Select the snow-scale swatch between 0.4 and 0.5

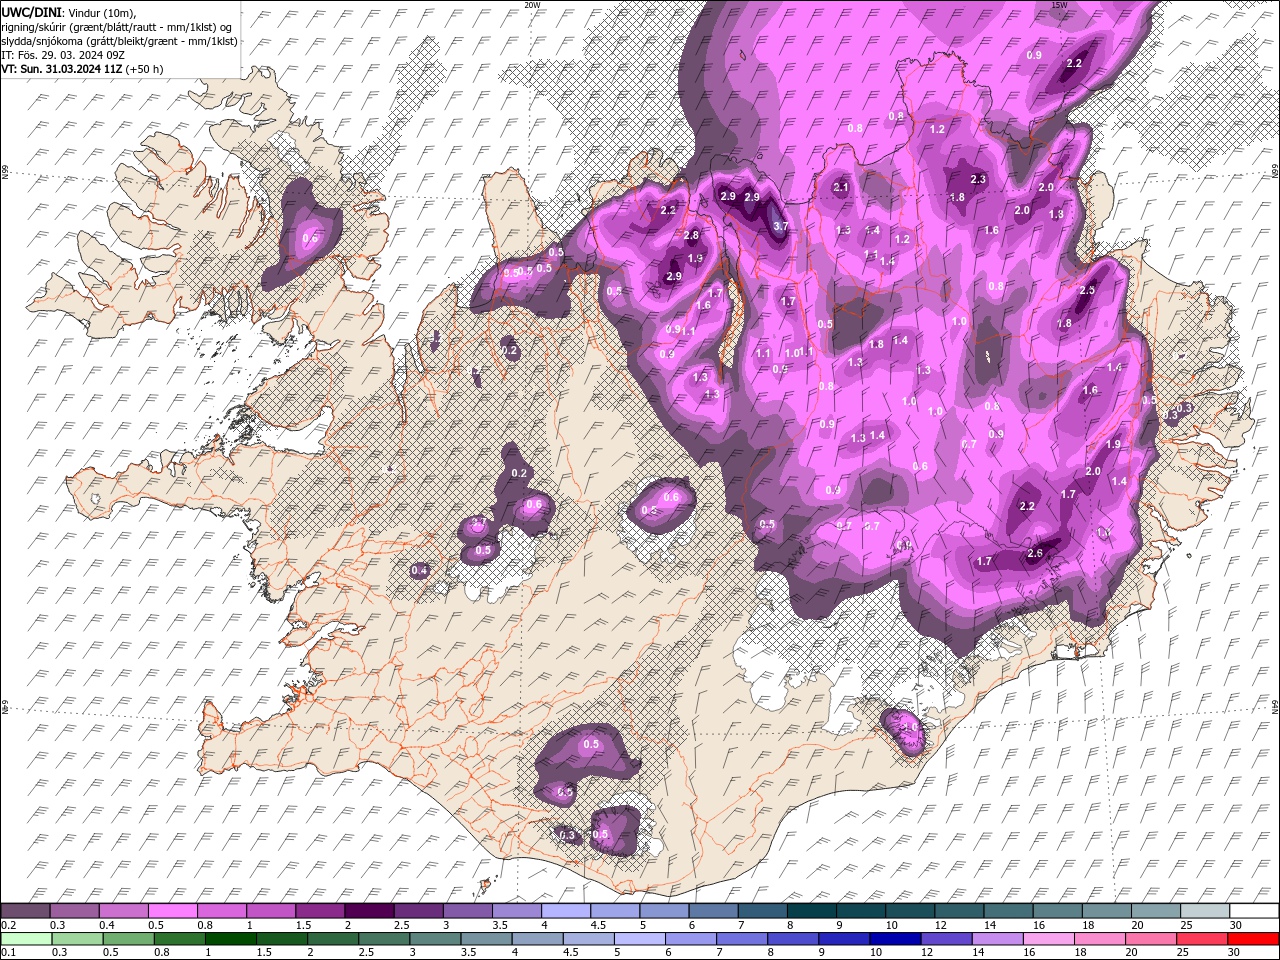tap(123, 911)
